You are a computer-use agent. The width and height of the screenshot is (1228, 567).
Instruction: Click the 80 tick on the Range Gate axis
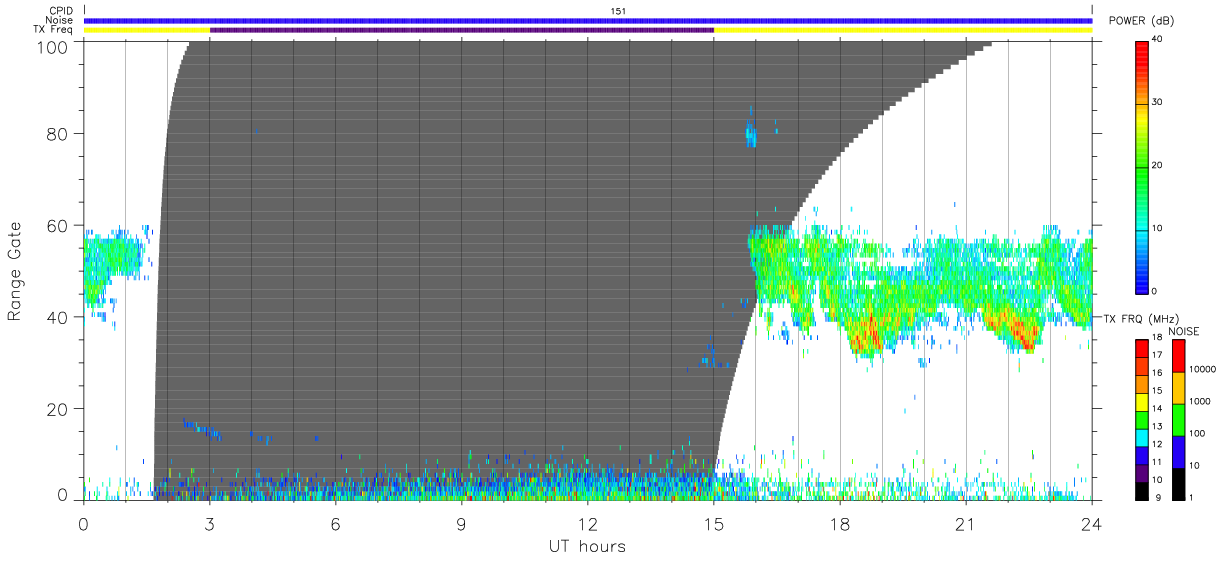click(59, 133)
